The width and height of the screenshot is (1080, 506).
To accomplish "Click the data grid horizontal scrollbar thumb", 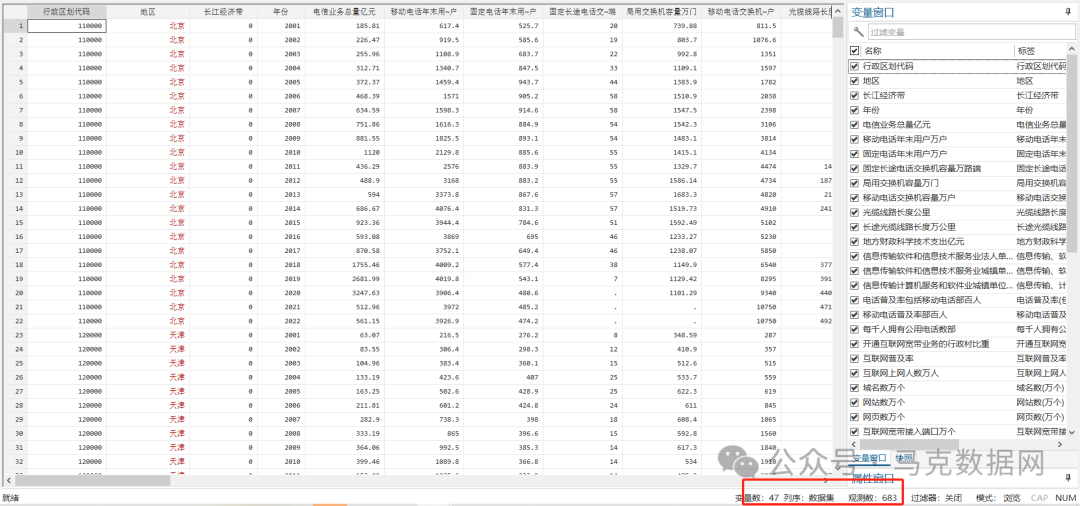I will tap(91, 480).
